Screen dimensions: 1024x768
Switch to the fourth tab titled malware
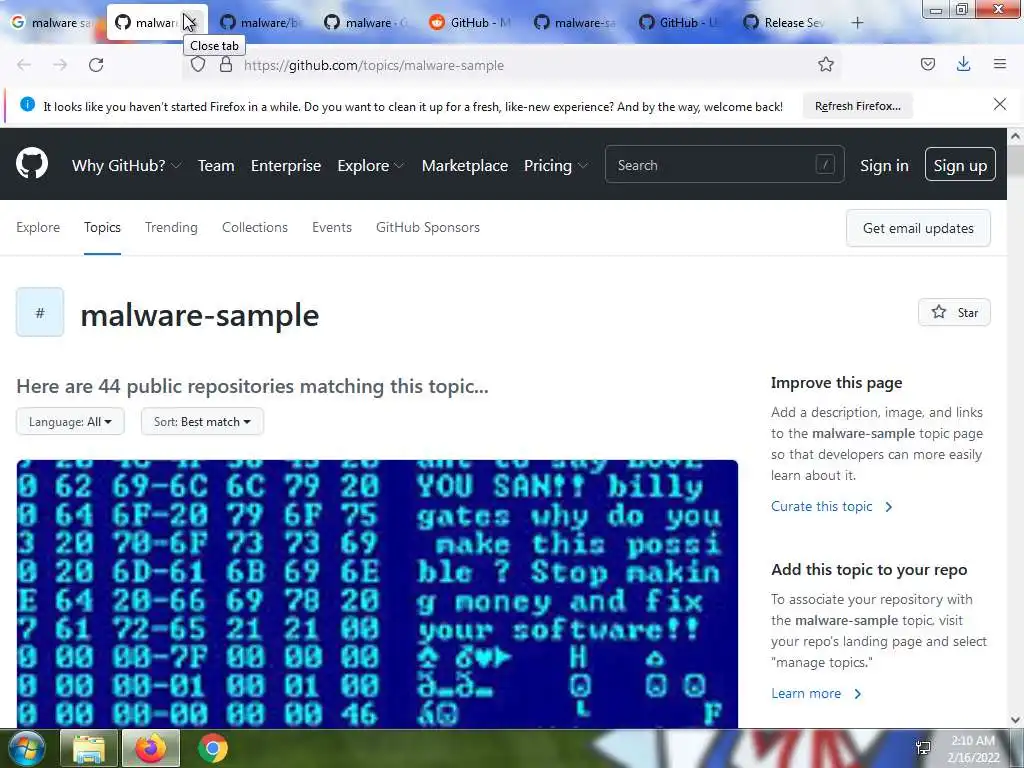point(366,23)
